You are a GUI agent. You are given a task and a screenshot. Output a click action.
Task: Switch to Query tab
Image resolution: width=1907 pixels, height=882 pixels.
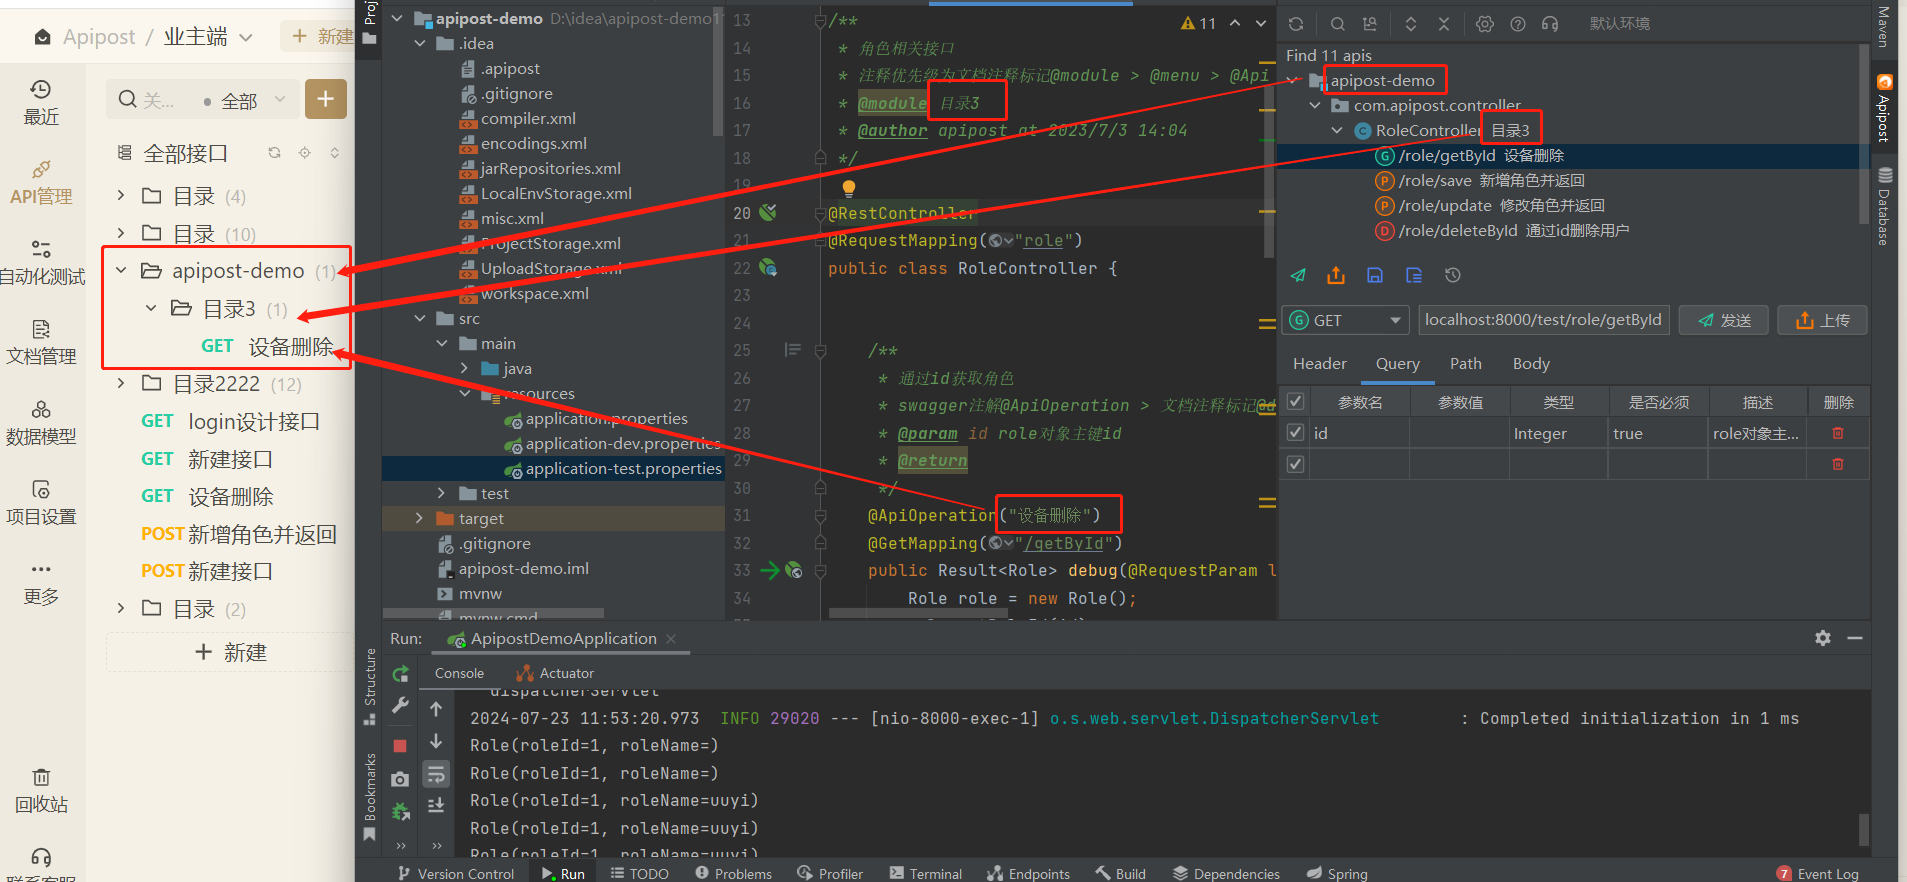(1398, 364)
